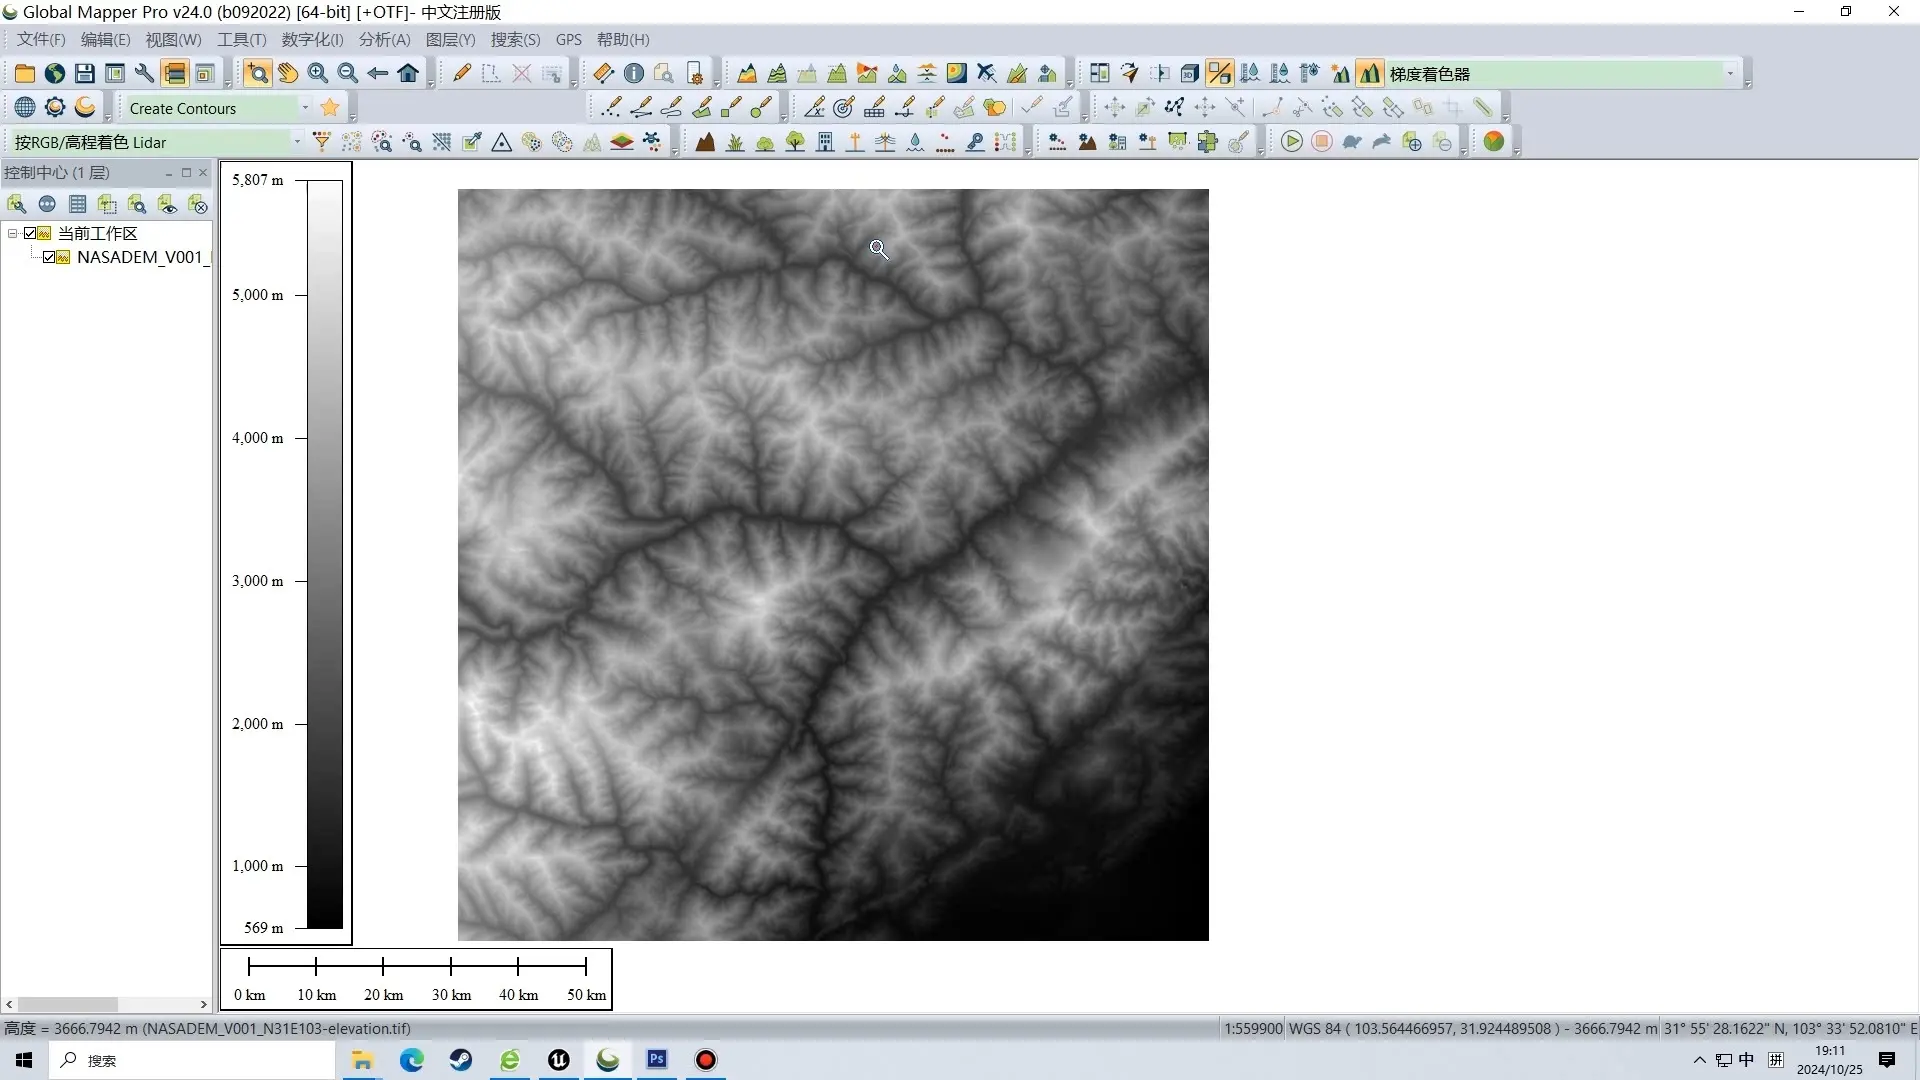Add Create Contours to favorites with the star

(331, 107)
